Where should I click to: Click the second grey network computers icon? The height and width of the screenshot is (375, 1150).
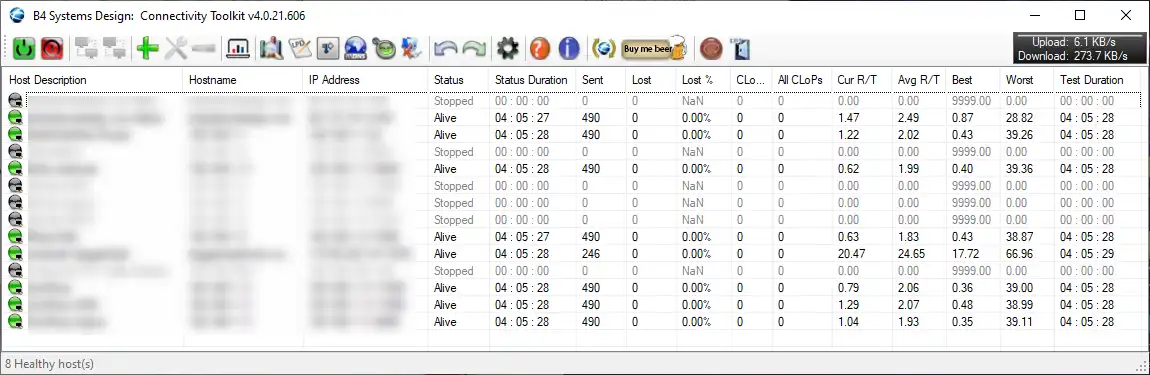[115, 49]
